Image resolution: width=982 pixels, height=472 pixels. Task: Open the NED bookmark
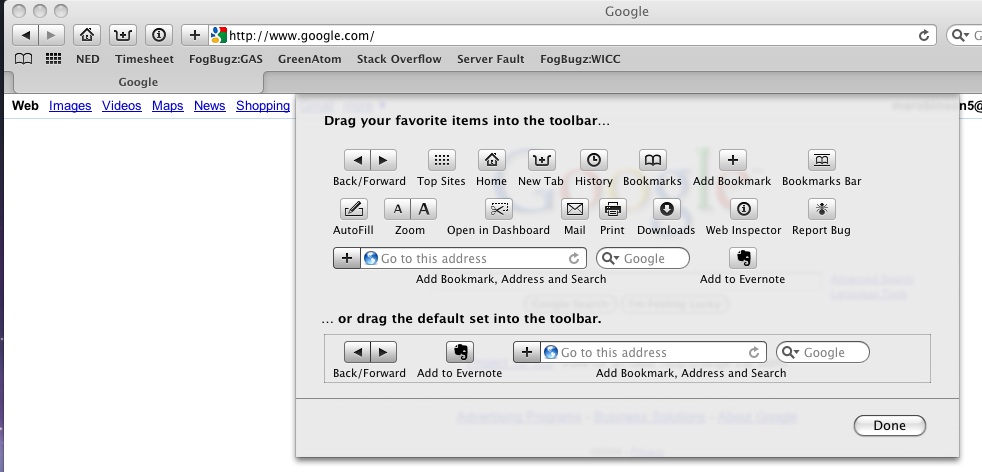tap(88, 59)
